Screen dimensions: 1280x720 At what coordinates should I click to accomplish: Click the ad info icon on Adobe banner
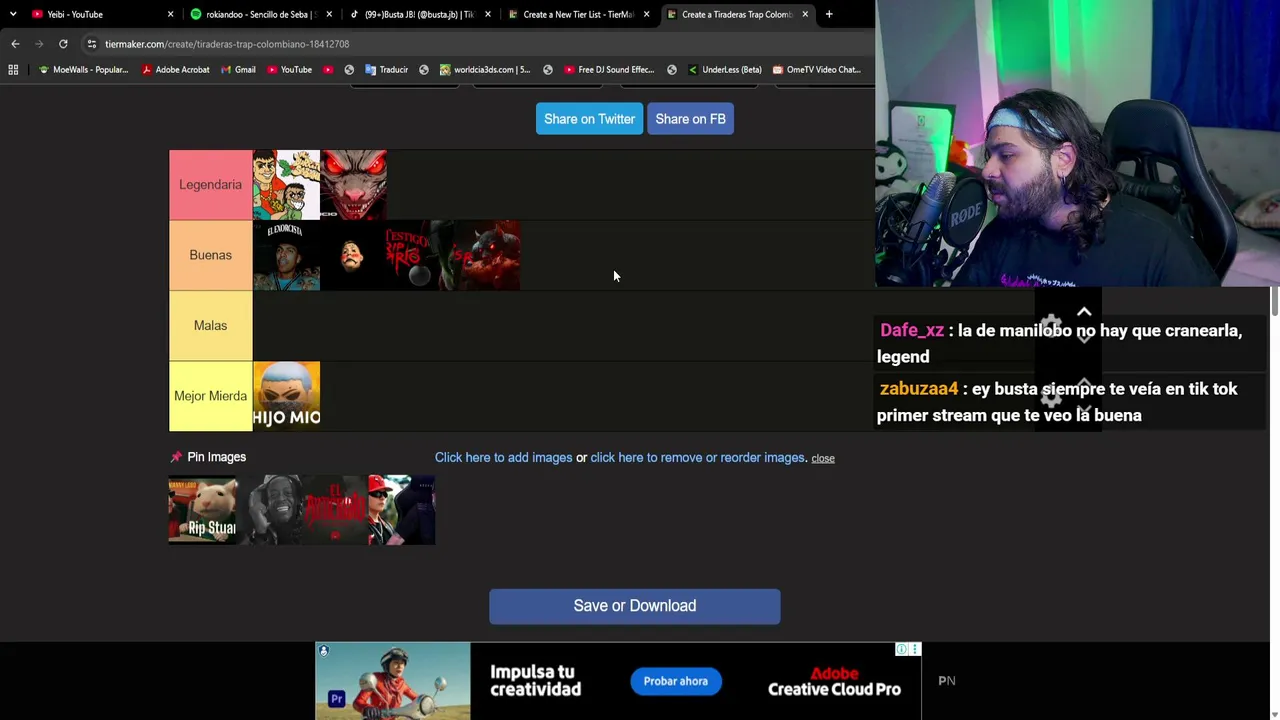901,650
